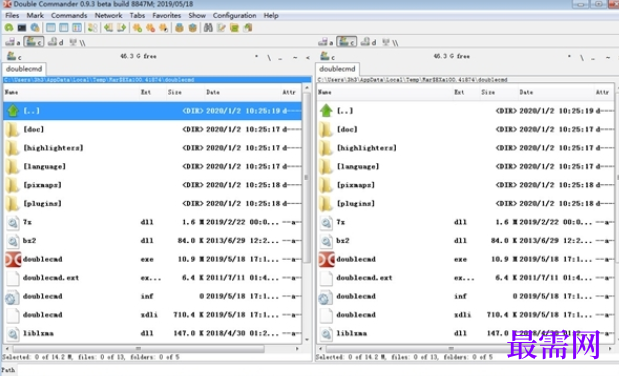Image resolution: width=619 pixels, height=376 pixels.
Task: Select the right panel doublecmd tab
Action: (337, 69)
